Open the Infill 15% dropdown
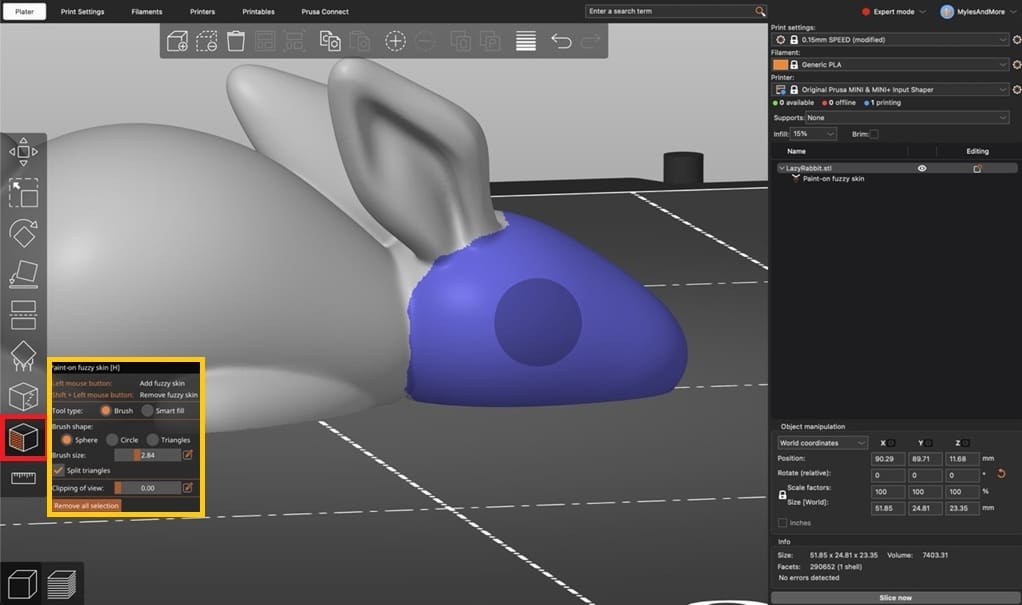The width and height of the screenshot is (1022, 605). click(813, 134)
